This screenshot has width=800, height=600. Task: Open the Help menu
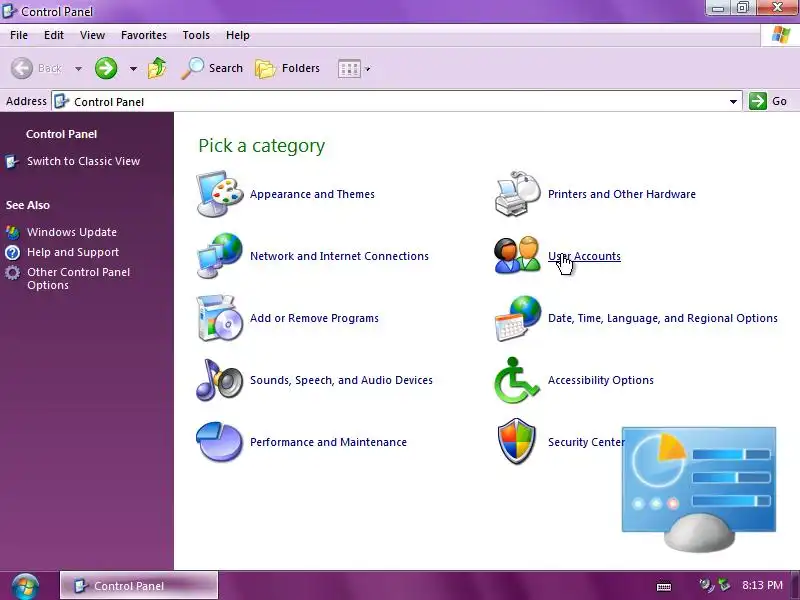click(238, 35)
